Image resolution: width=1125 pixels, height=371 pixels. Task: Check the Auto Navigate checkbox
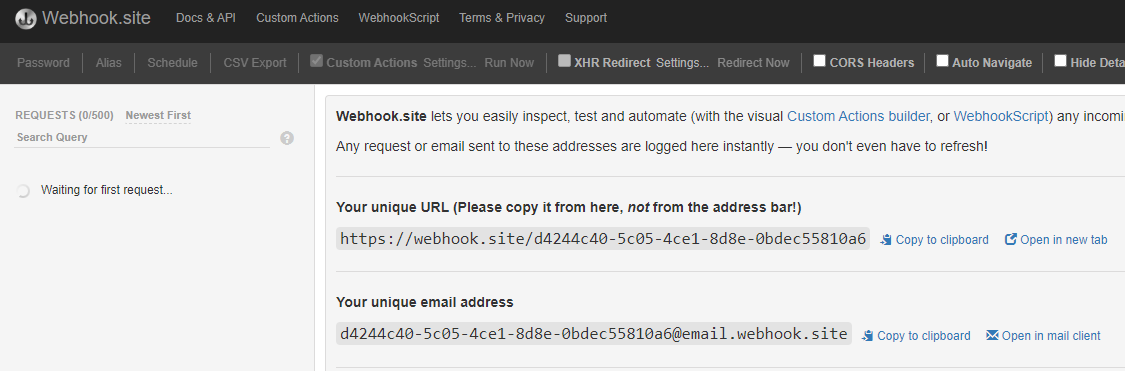point(942,61)
